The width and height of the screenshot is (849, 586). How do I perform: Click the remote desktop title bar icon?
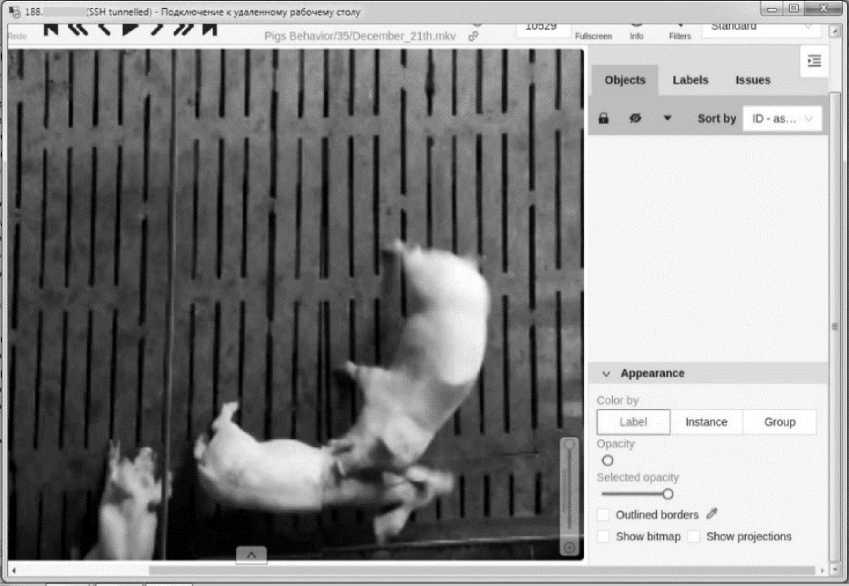15,11
